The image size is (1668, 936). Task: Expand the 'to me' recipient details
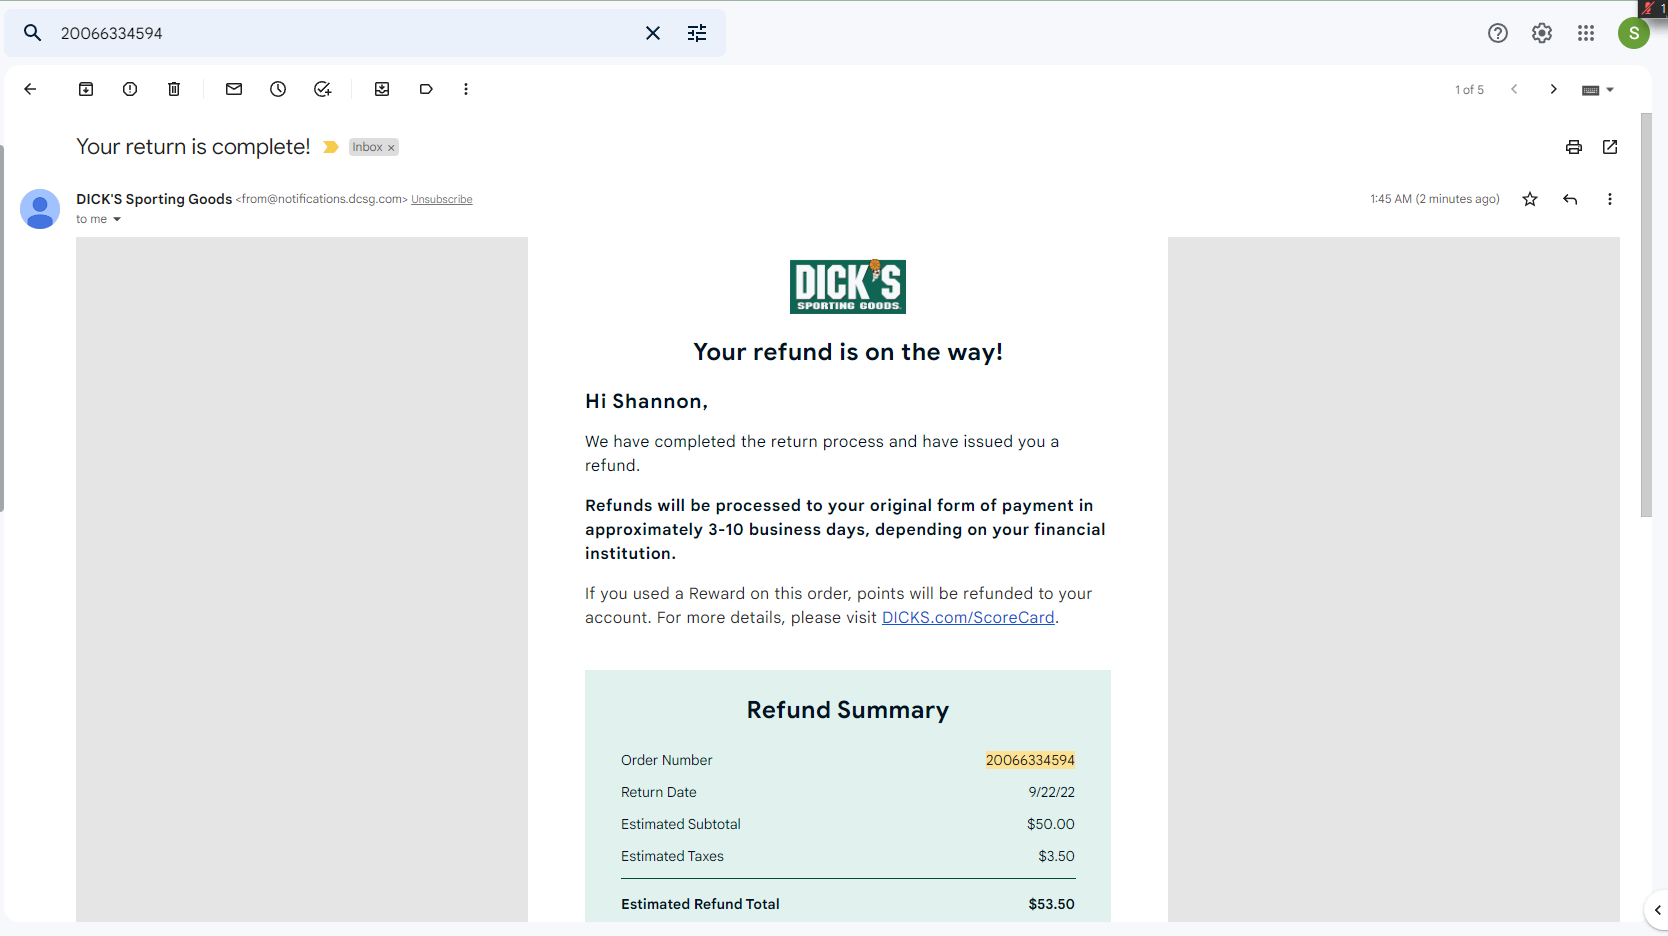click(x=117, y=220)
